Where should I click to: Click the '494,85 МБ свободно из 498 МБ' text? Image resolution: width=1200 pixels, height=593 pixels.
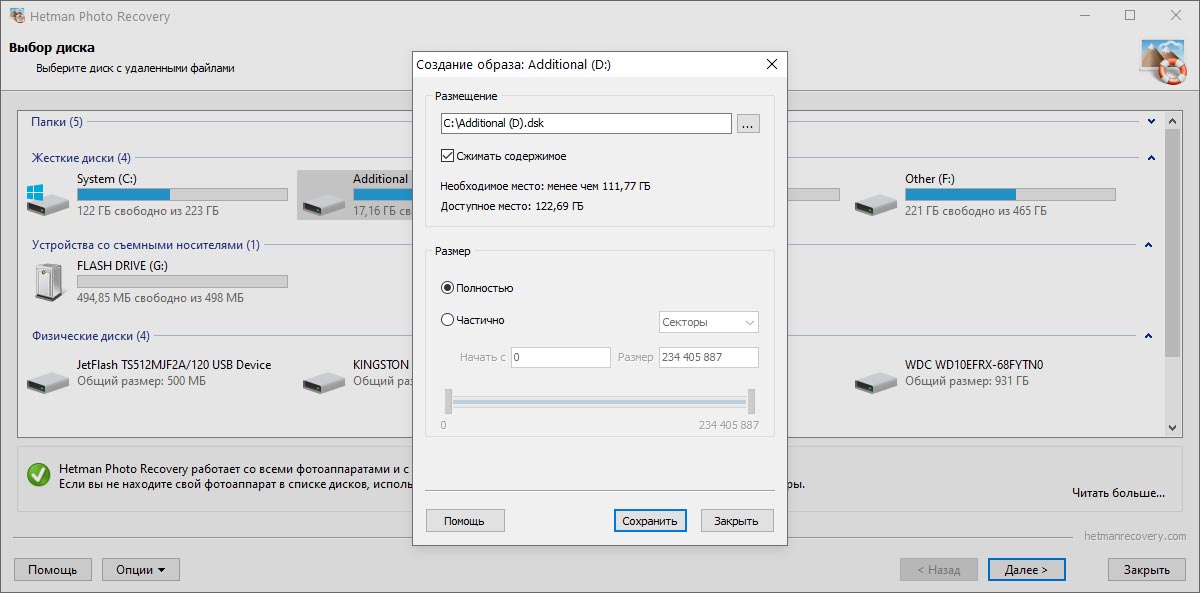pyautogui.click(x=160, y=298)
